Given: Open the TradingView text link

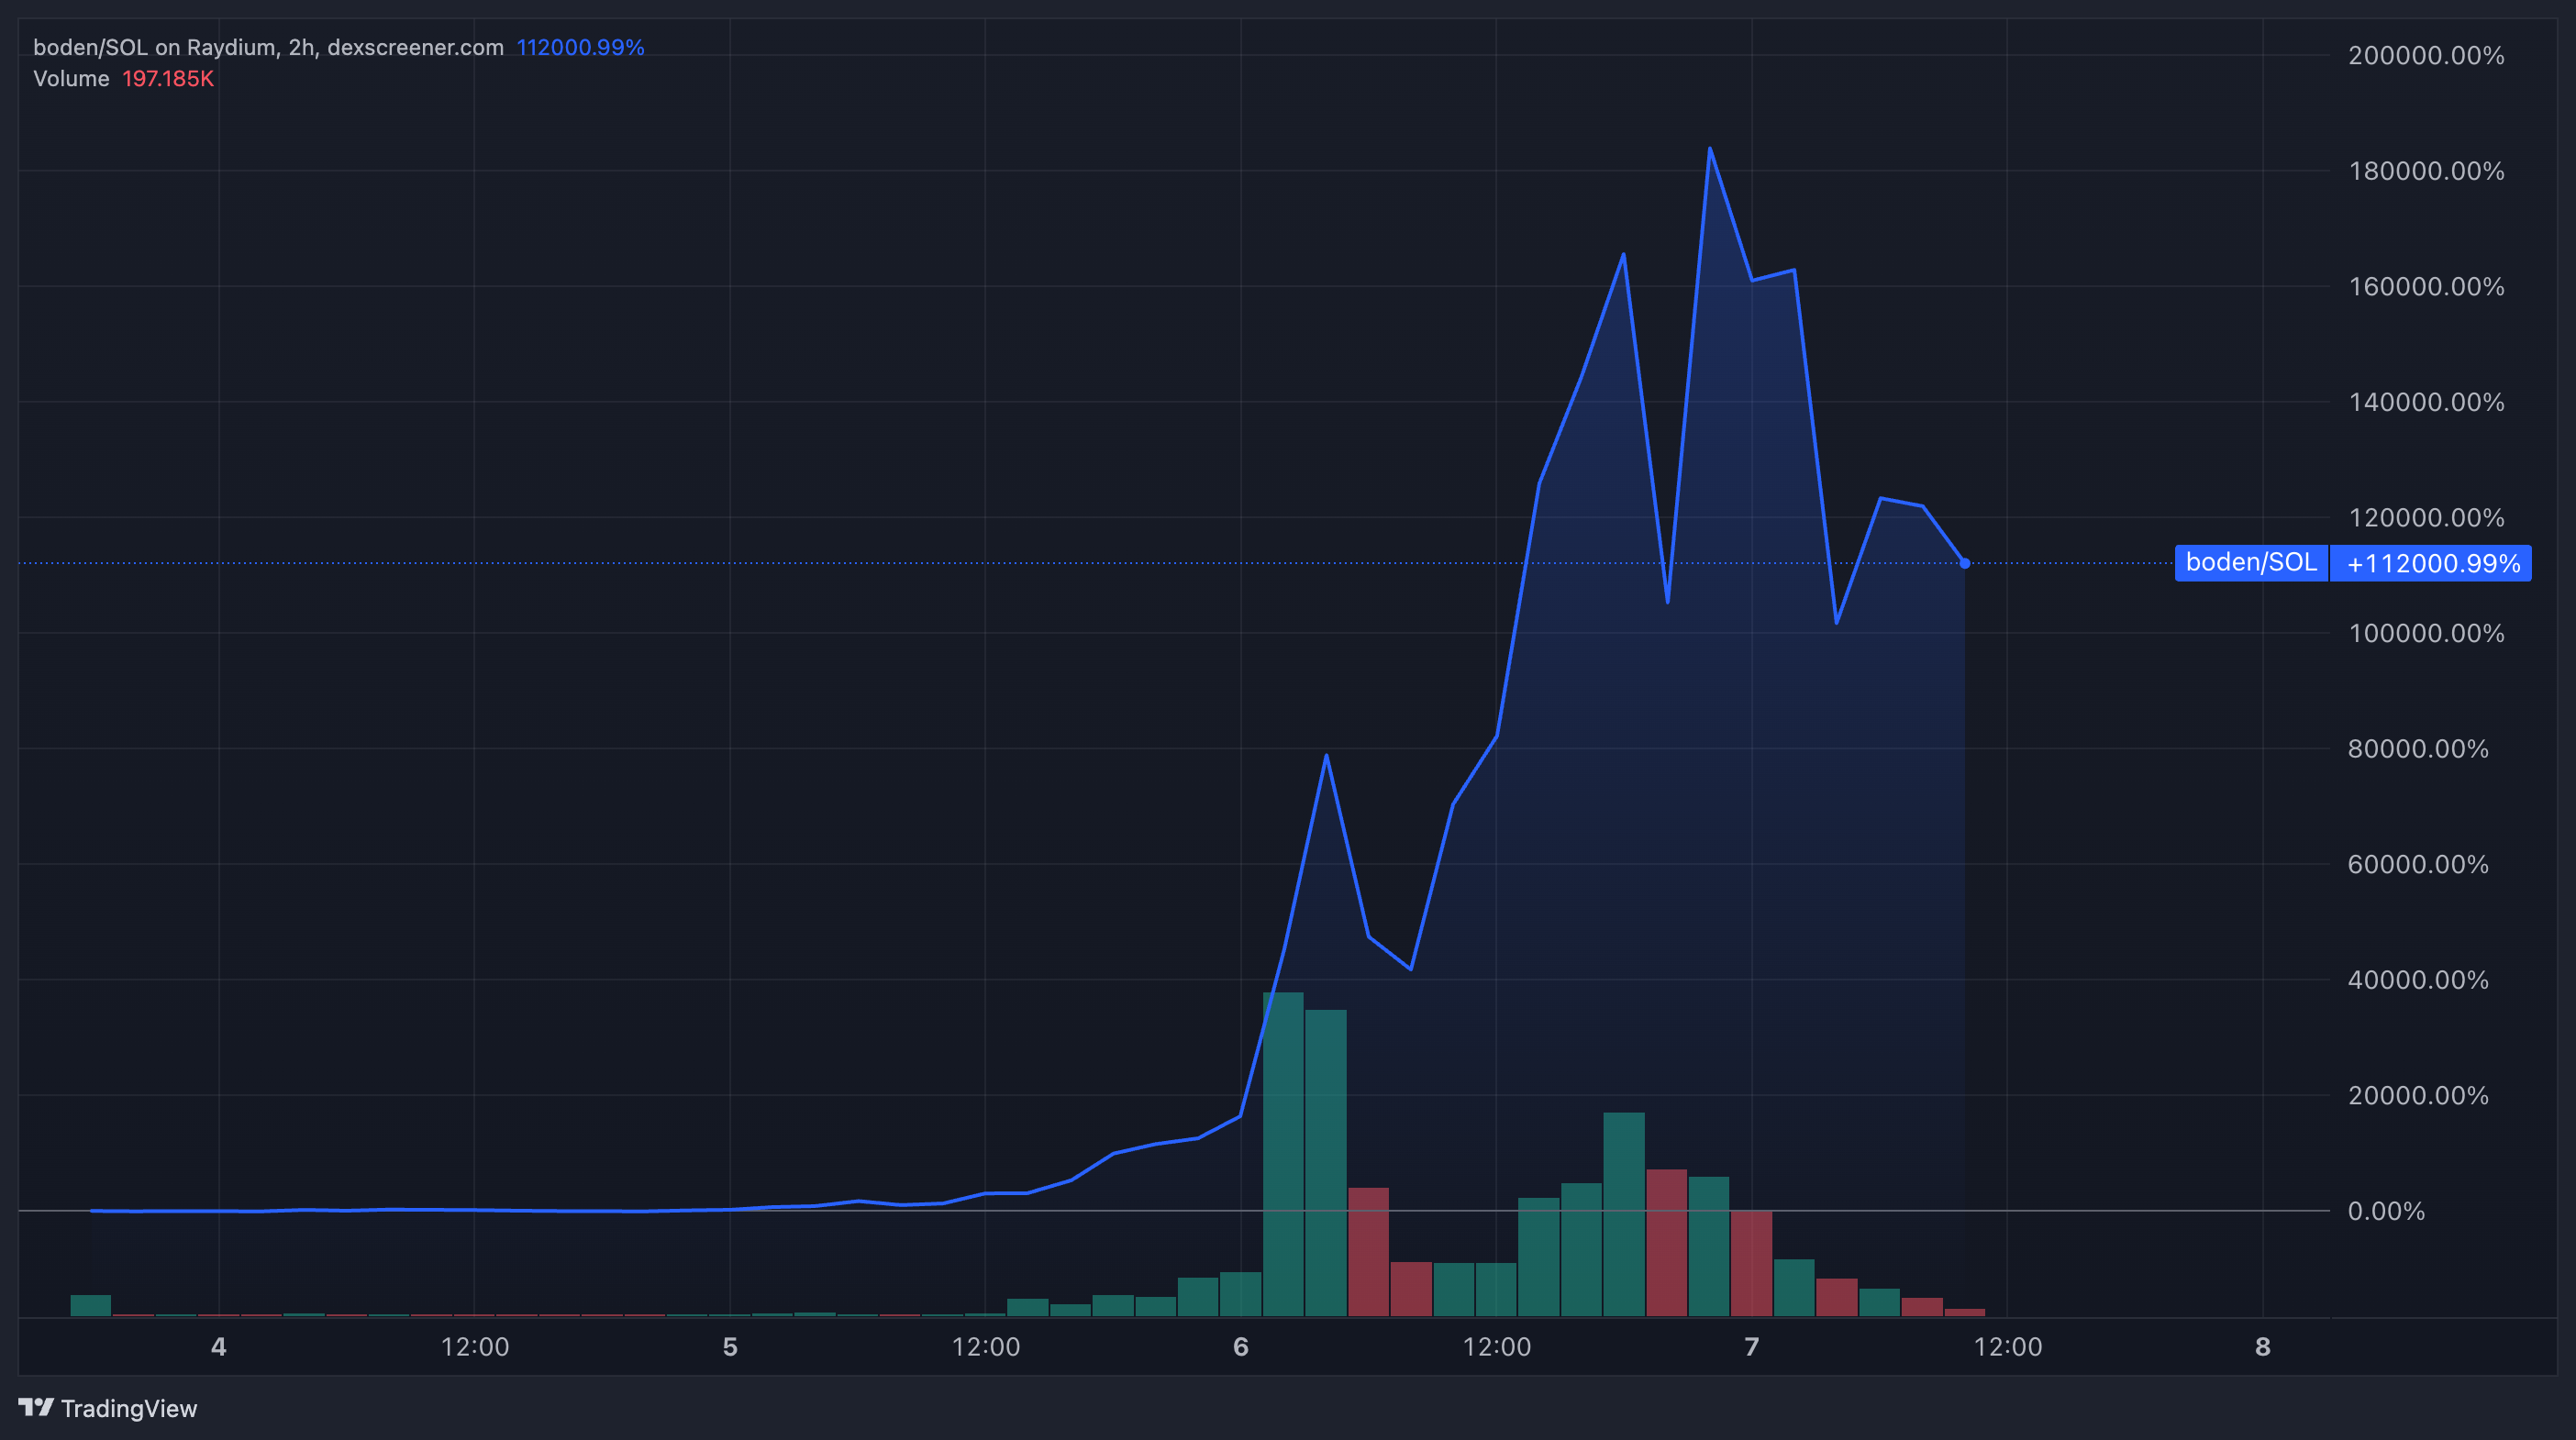Looking at the screenshot, I should click(x=129, y=1409).
